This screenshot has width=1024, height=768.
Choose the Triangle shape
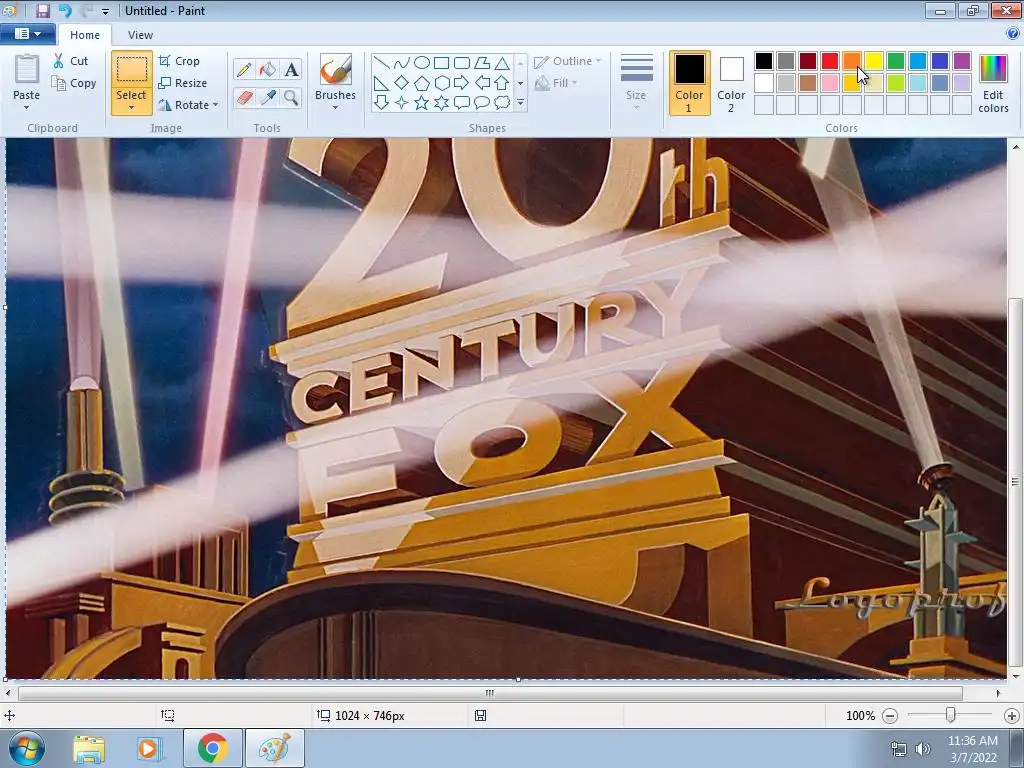pos(502,63)
